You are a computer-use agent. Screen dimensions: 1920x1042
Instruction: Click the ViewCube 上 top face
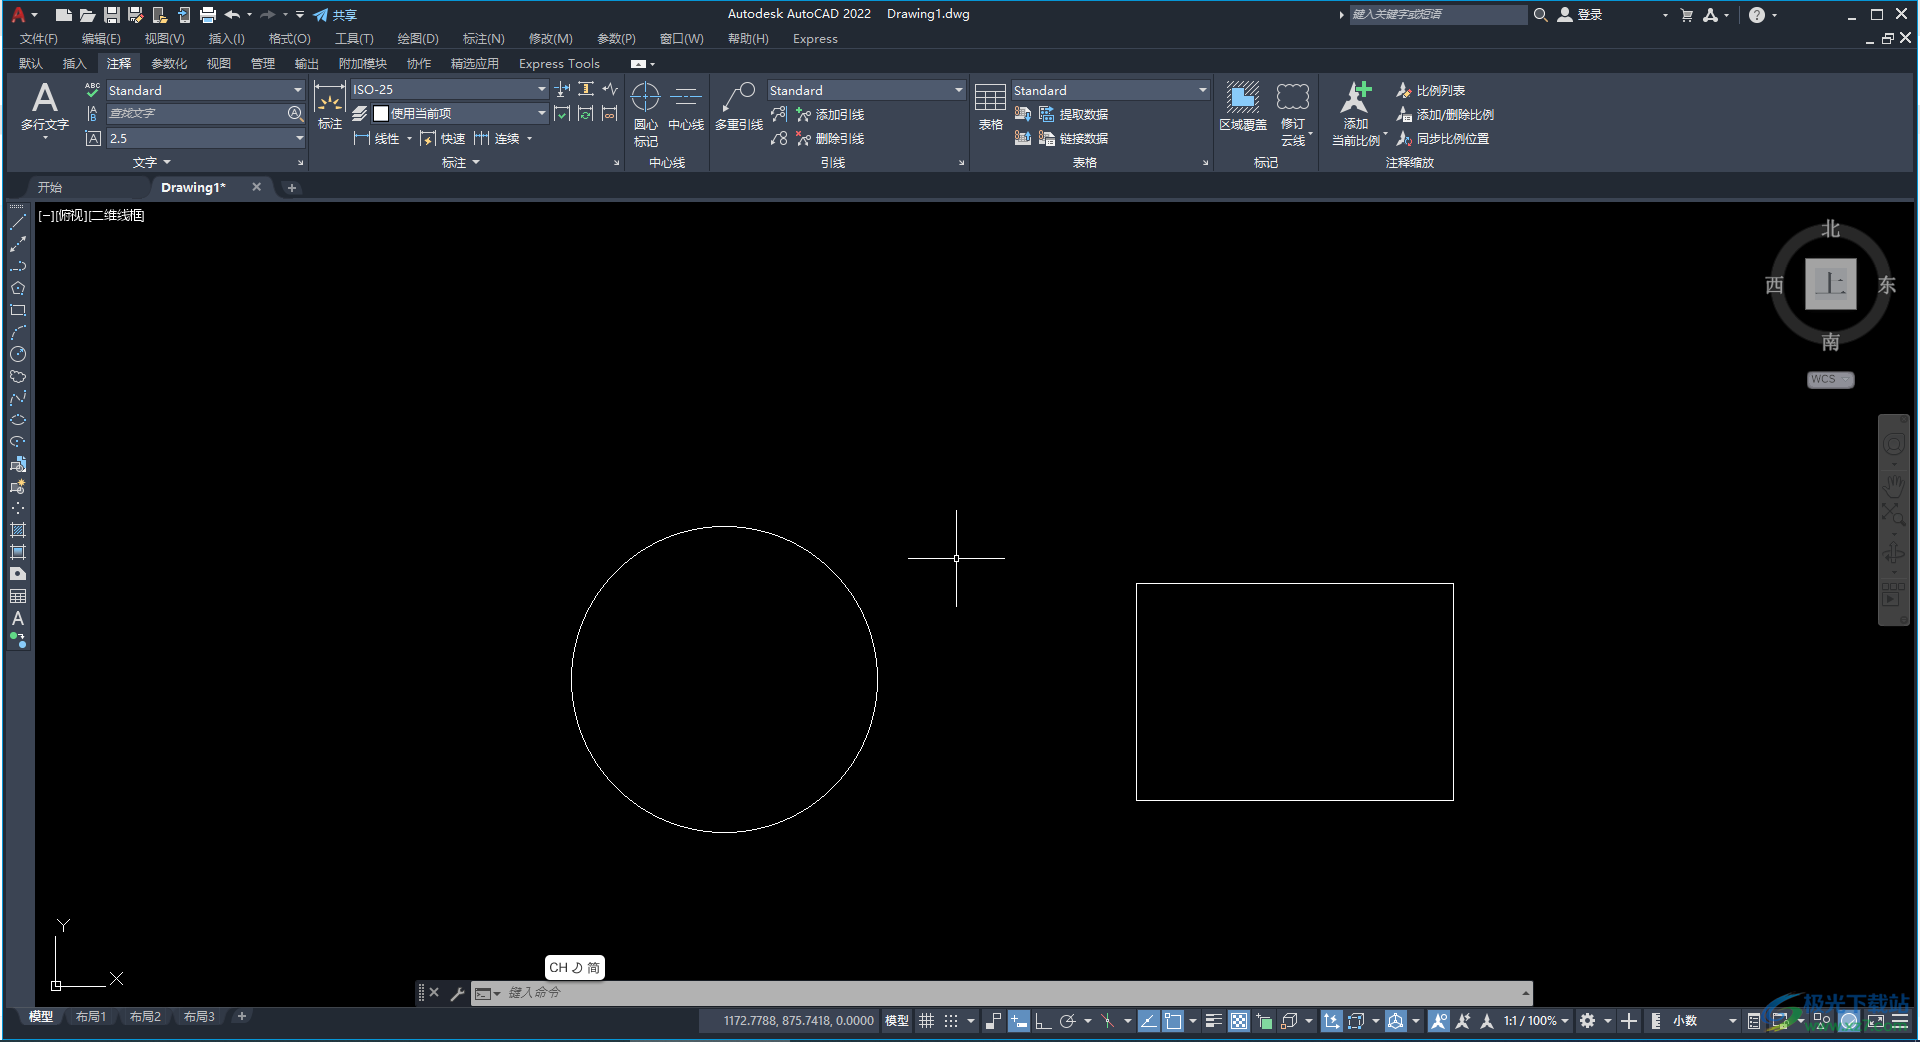[x=1831, y=284]
